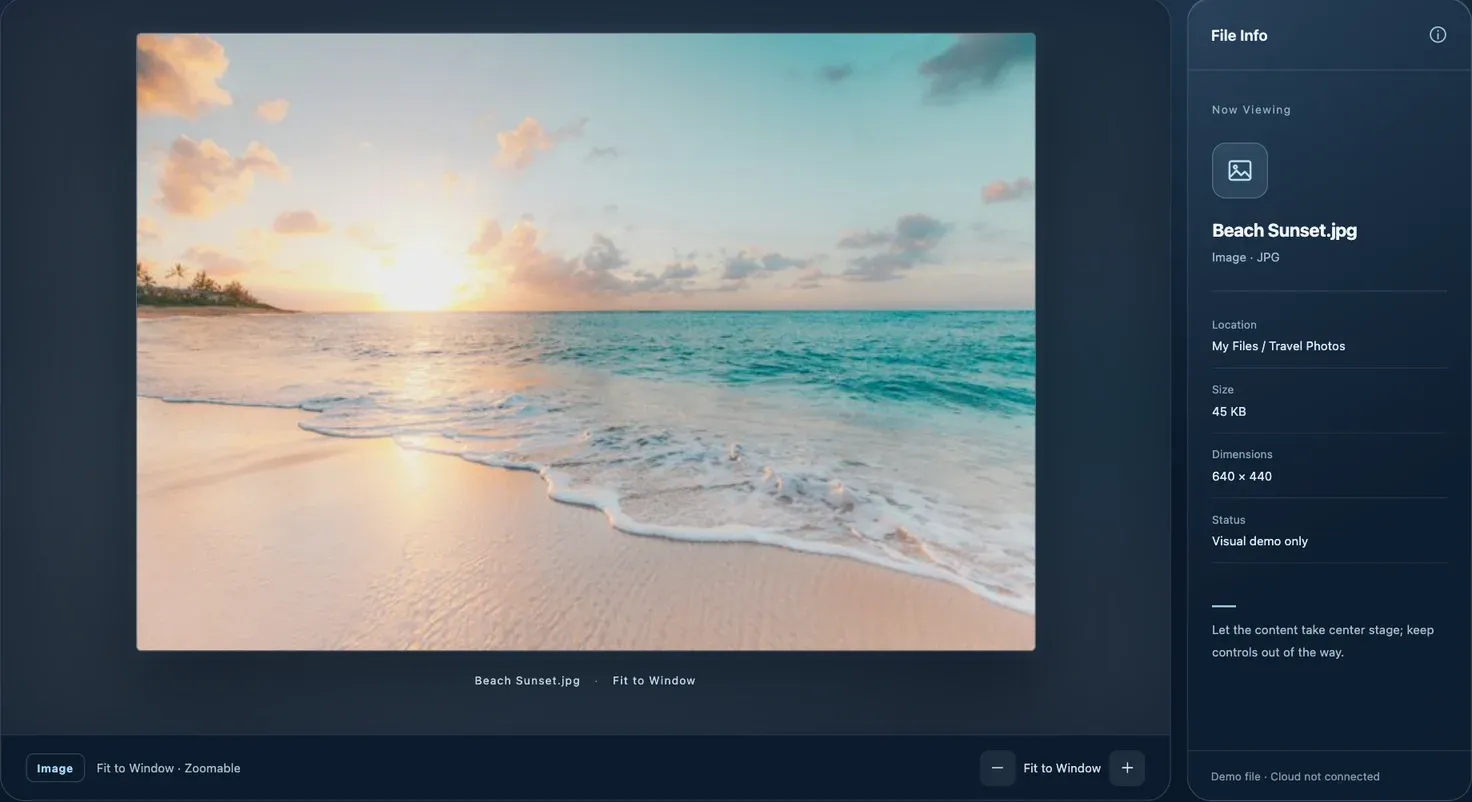Viewport: 1472px width, 802px height.
Task: Click the content take center stage note
Action: [x=1323, y=641]
